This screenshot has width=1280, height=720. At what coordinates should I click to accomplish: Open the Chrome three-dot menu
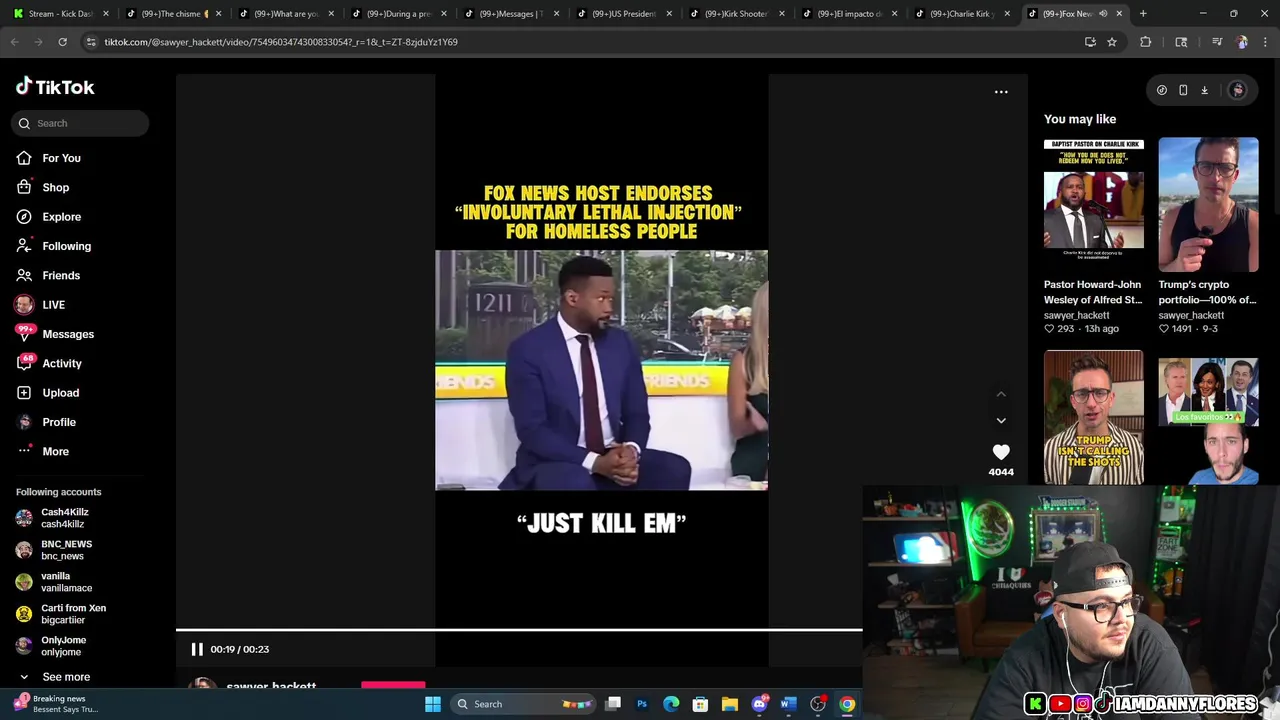pyautogui.click(x=1265, y=42)
